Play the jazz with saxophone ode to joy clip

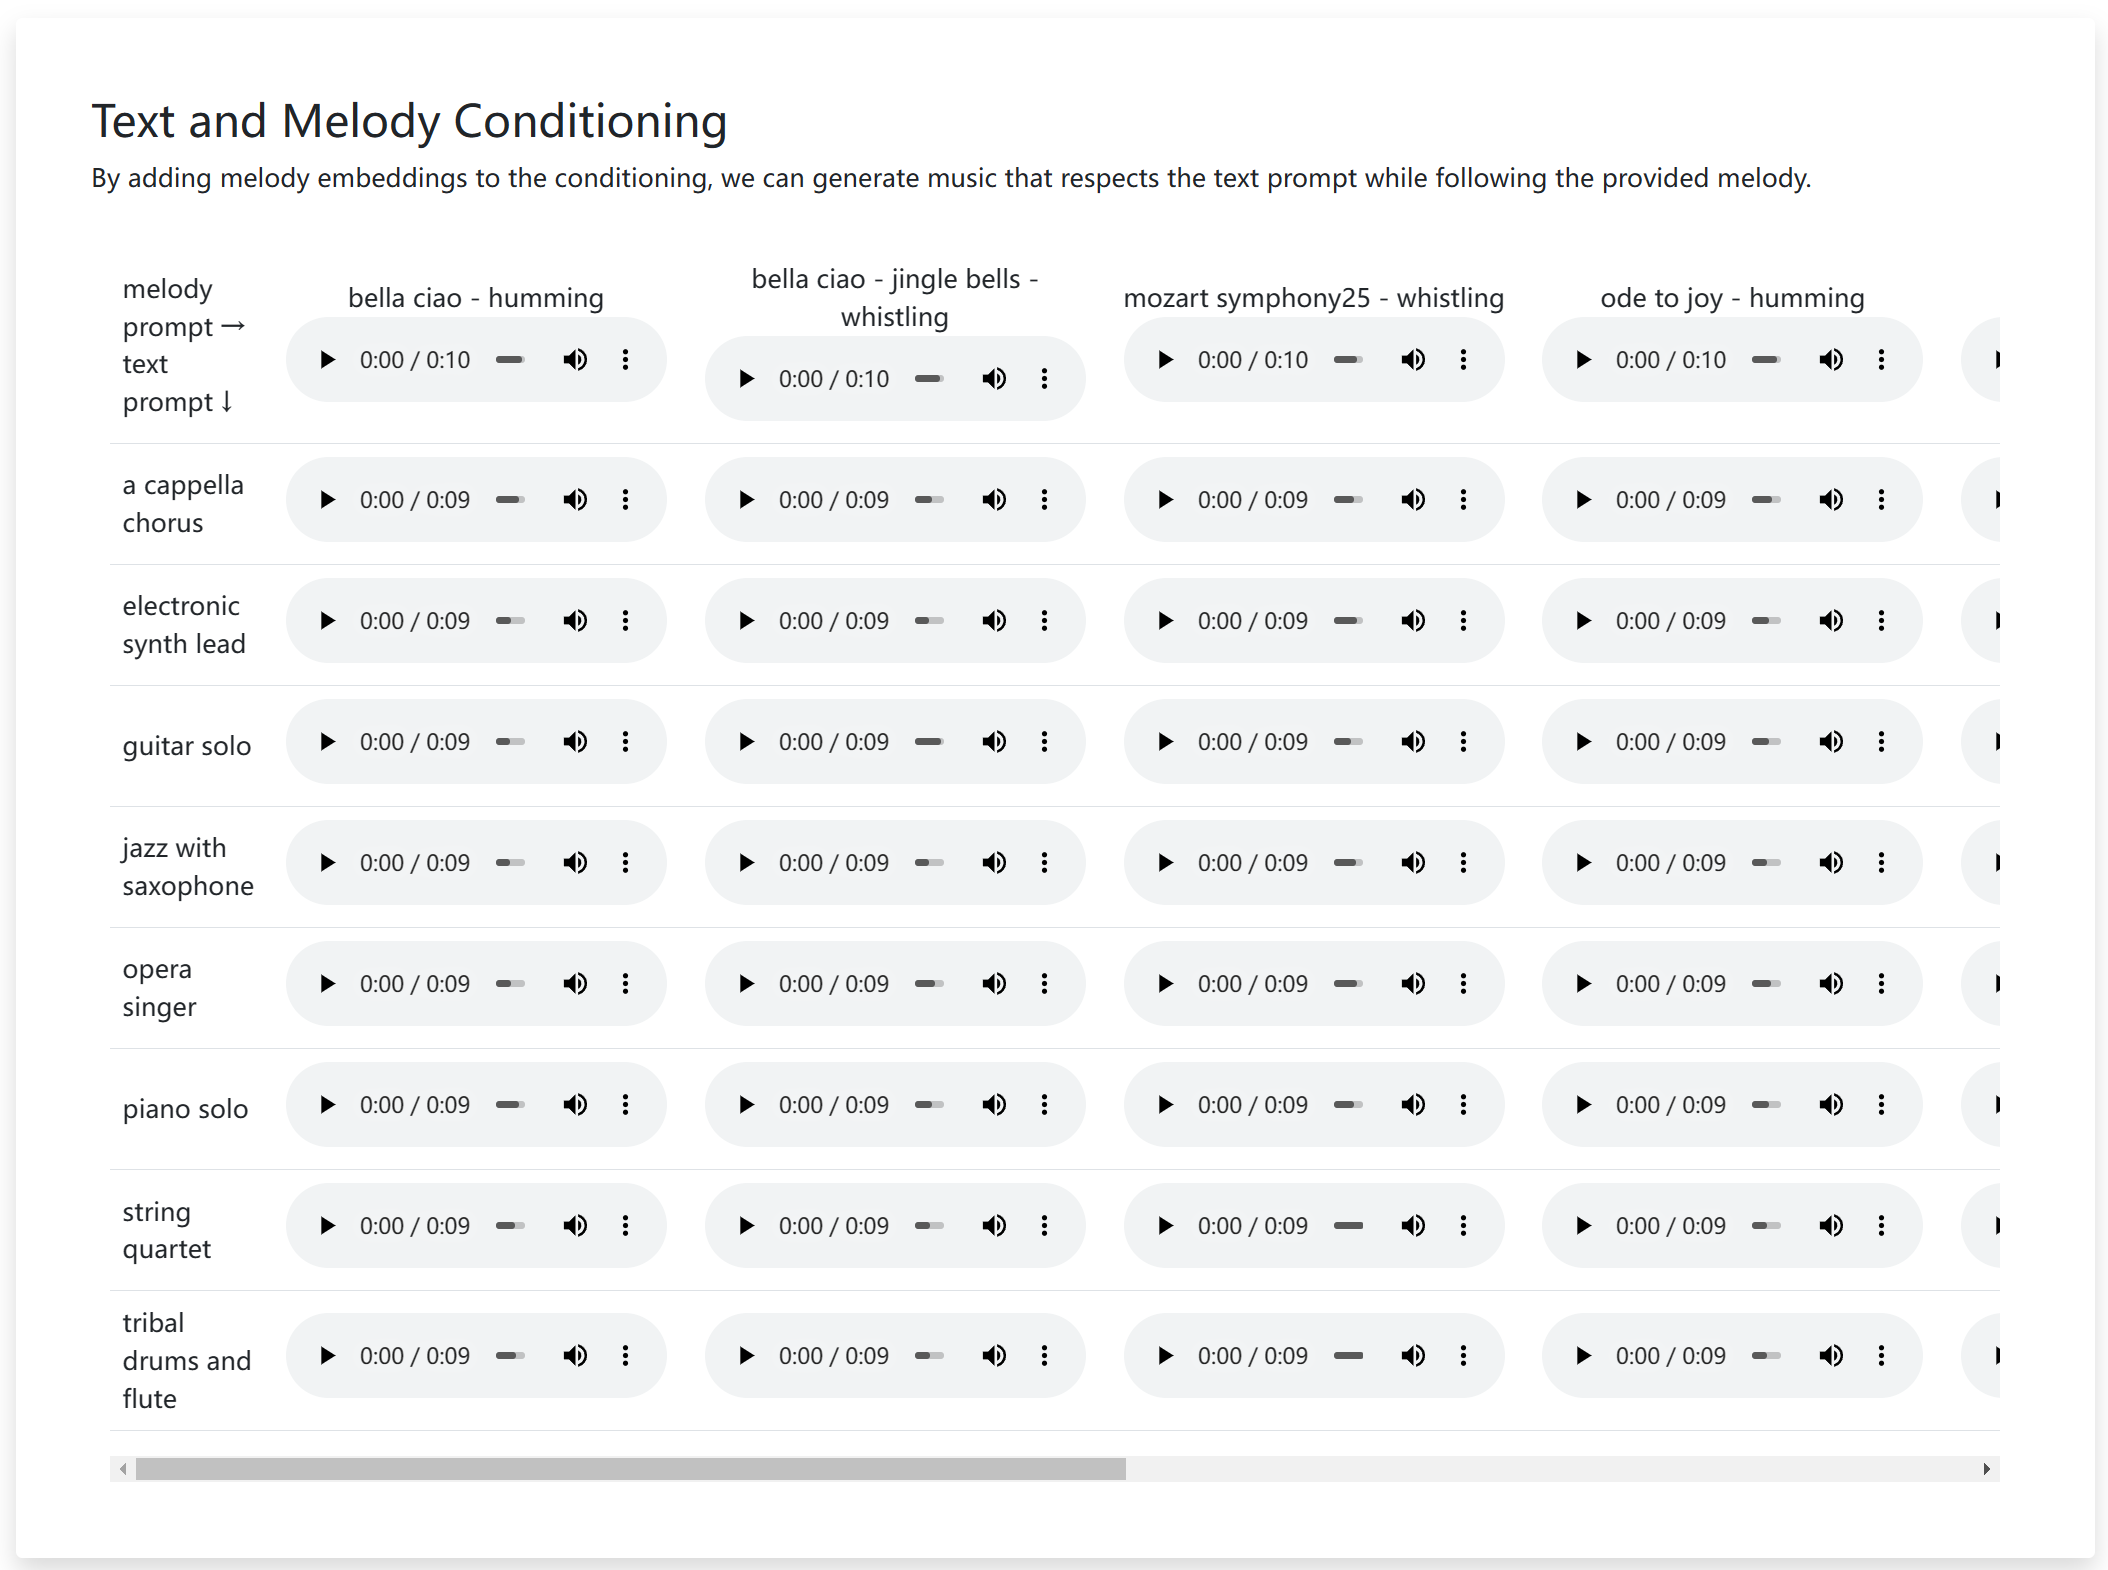tap(1584, 862)
